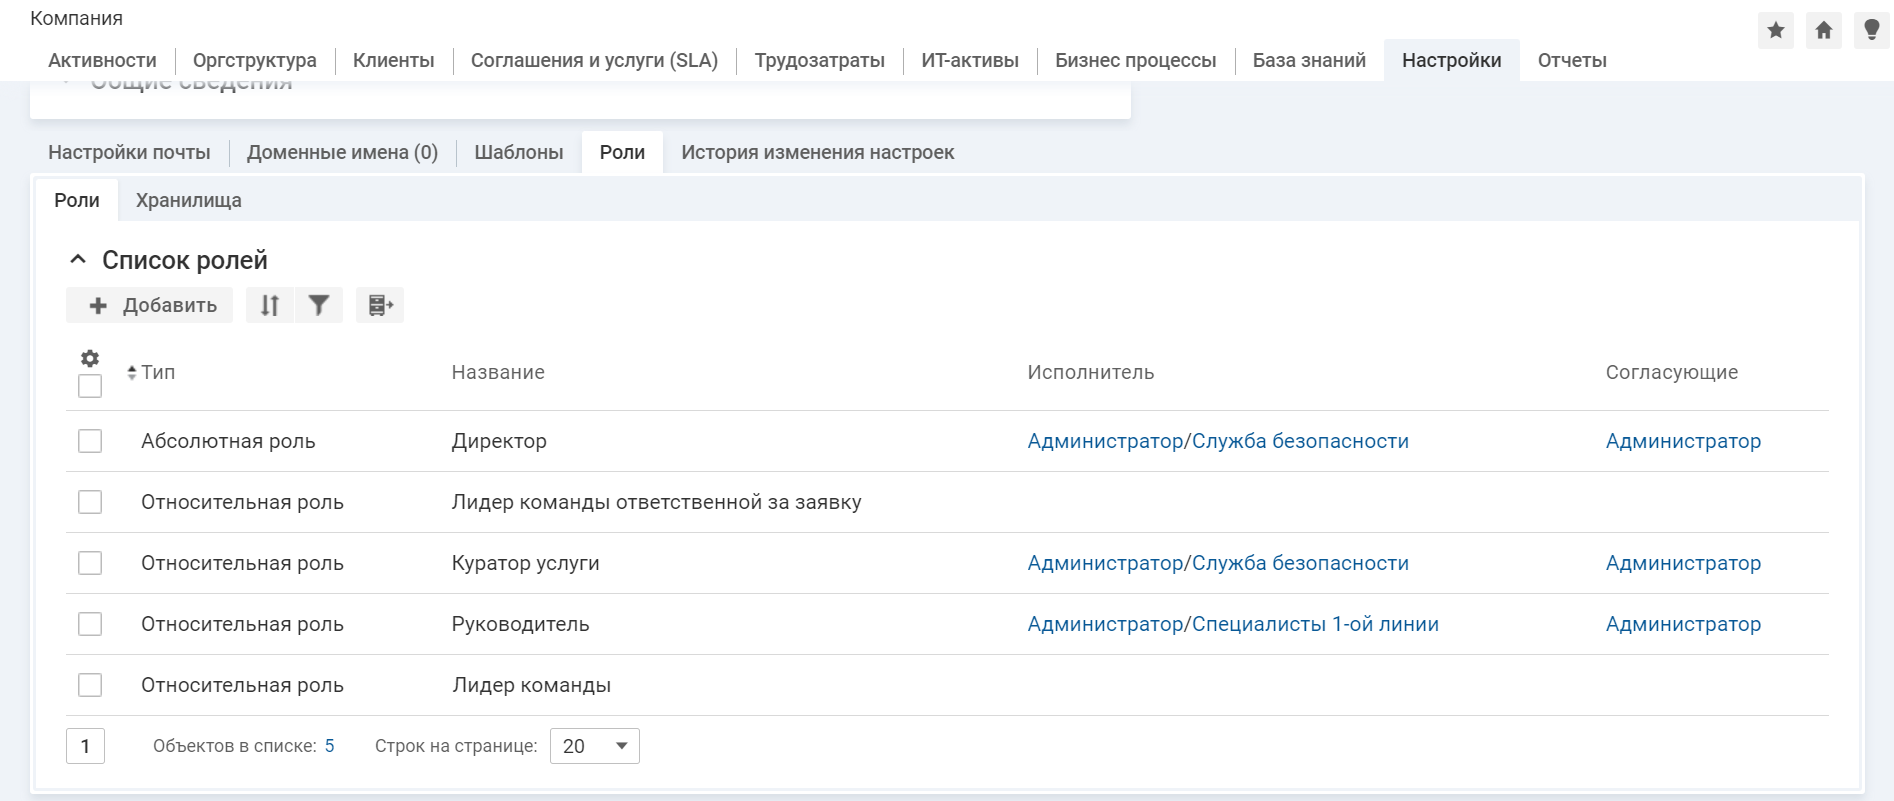1894x801 pixels.
Task: Toggle the select-all header checkbox
Action: 90,386
